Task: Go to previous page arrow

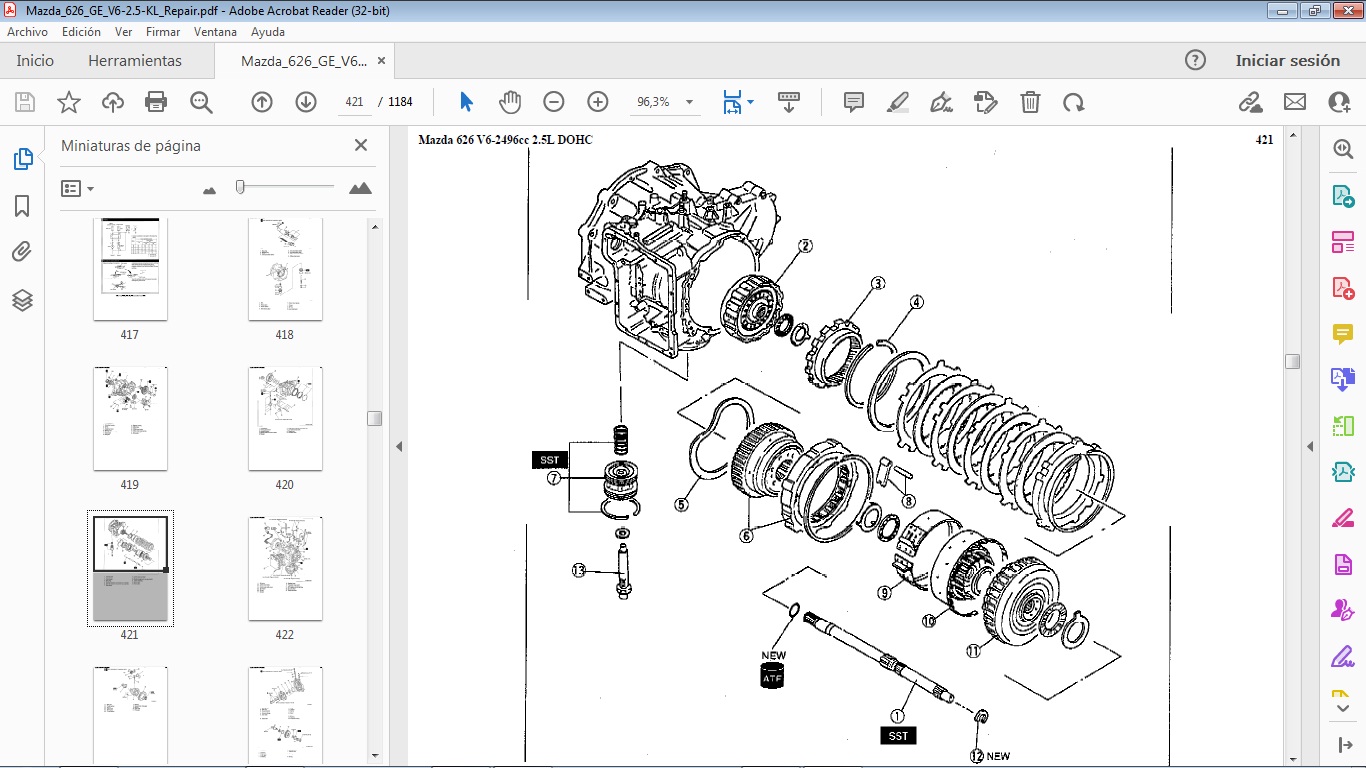Action: 262,102
